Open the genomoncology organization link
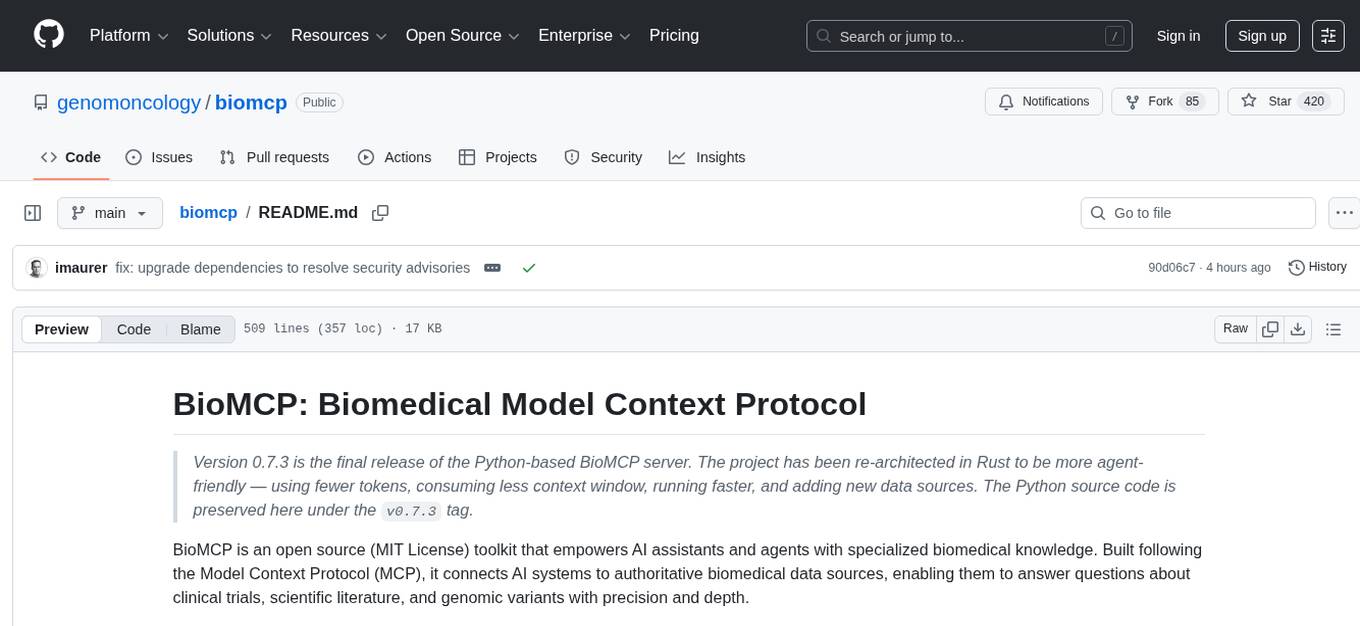Image resolution: width=1360 pixels, height=626 pixels. (129, 102)
